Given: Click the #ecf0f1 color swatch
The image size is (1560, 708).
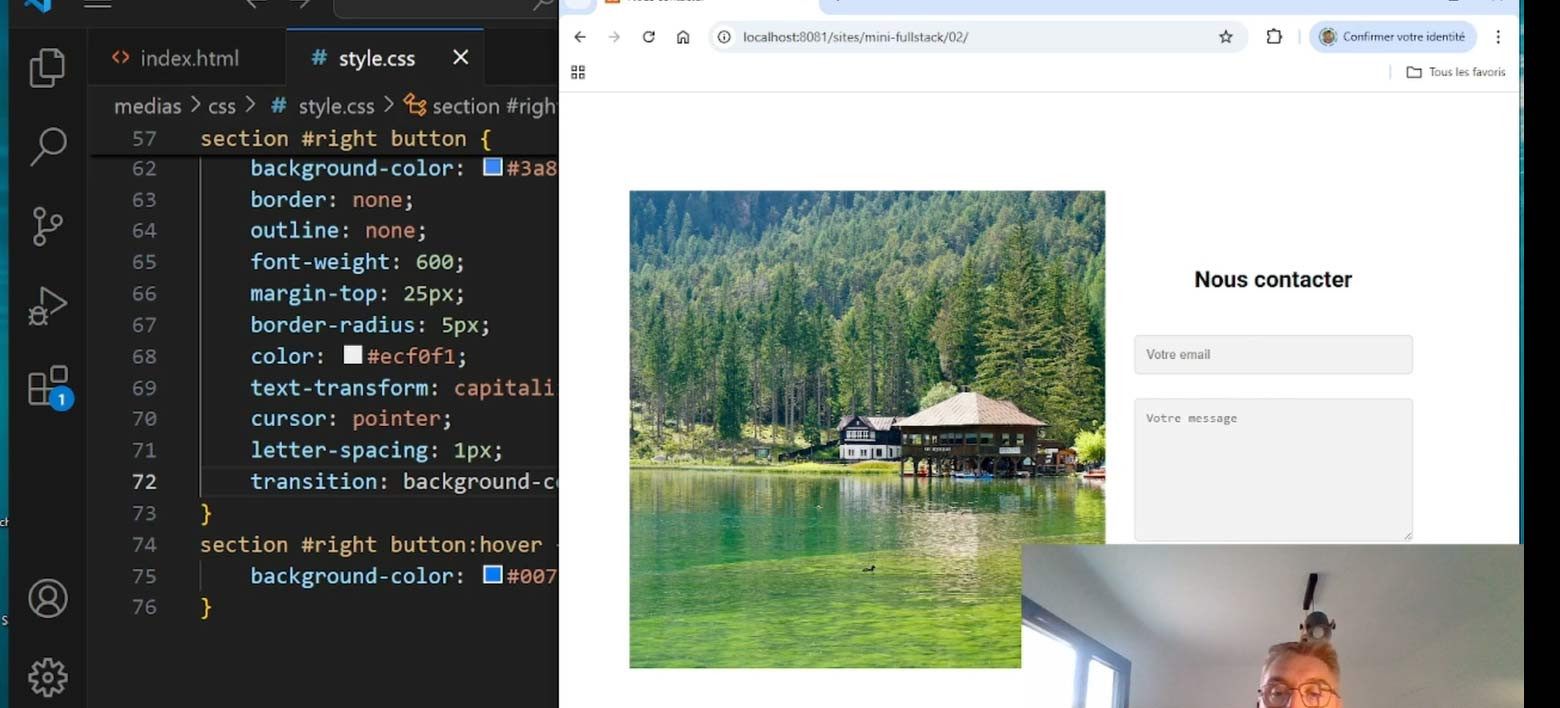Looking at the screenshot, I should click(352, 355).
